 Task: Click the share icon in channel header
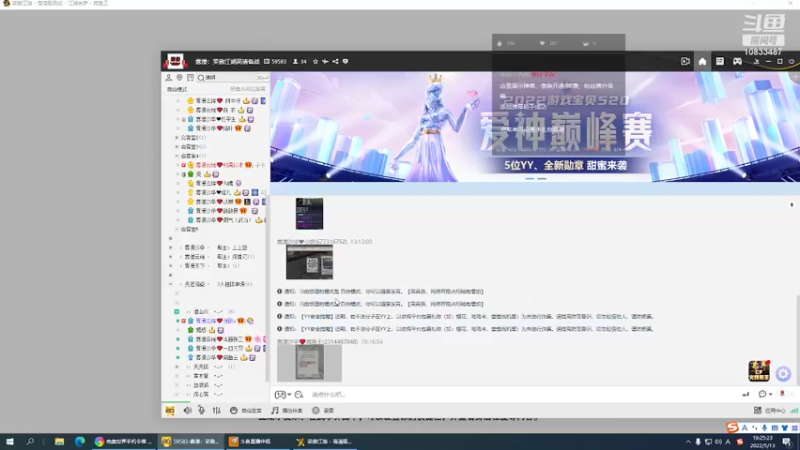coord(335,61)
